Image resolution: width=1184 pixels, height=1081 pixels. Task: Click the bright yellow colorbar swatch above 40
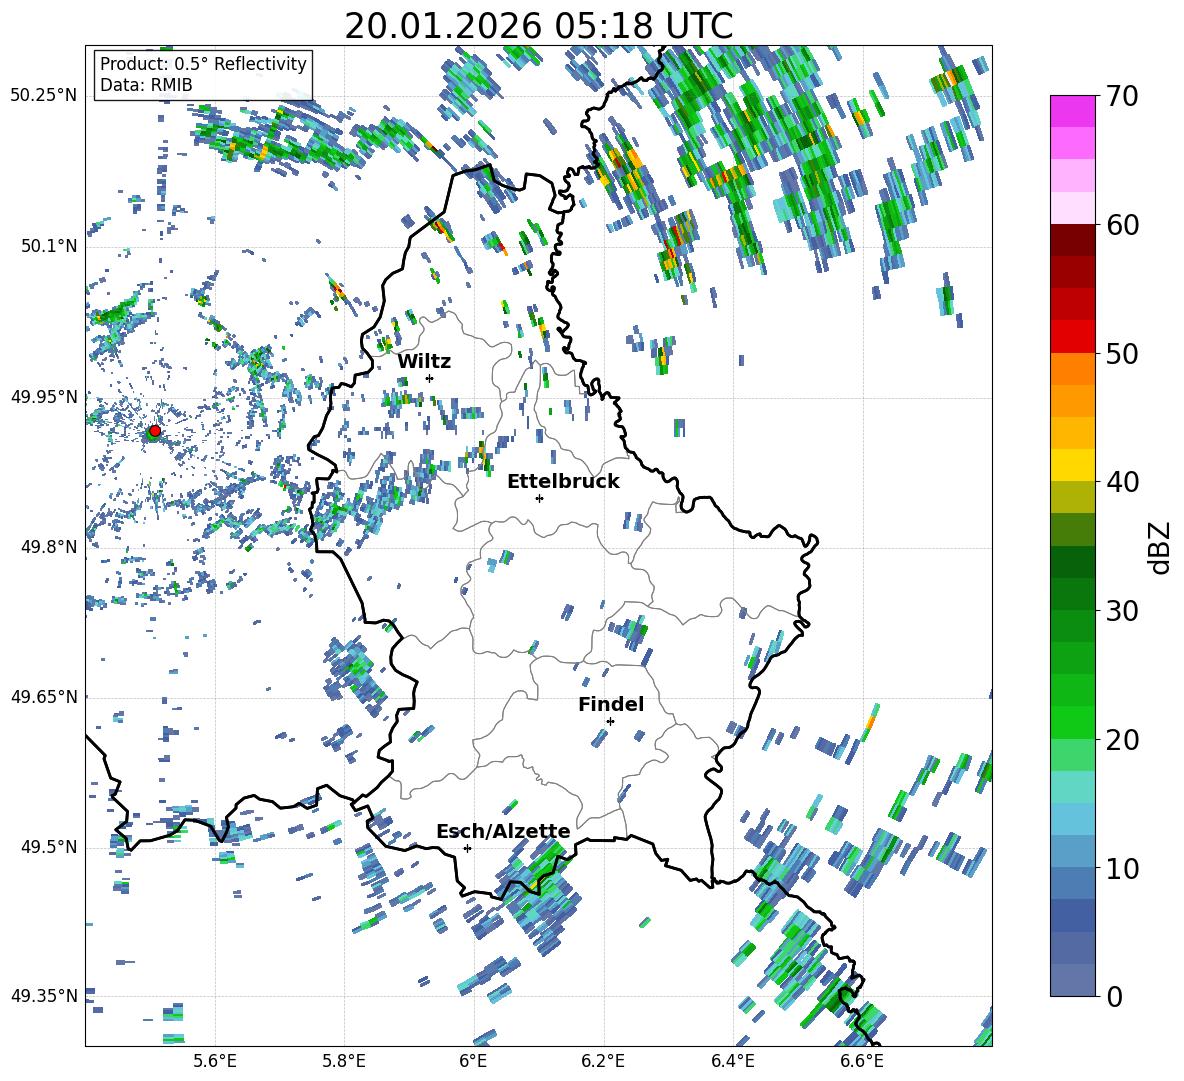[1072, 465]
